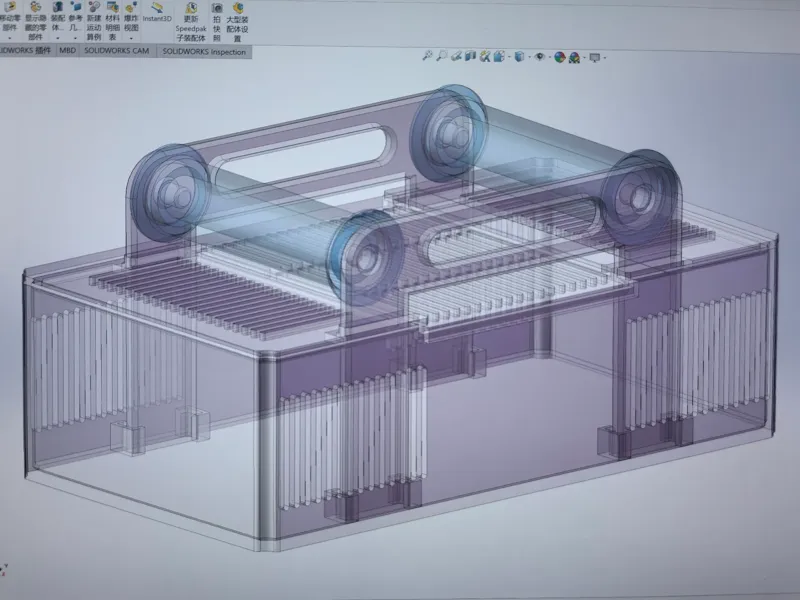Image resolution: width=800 pixels, height=600 pixels.
Task: Take a snapshot (拍快照)
Action: [x=217, y=21]
